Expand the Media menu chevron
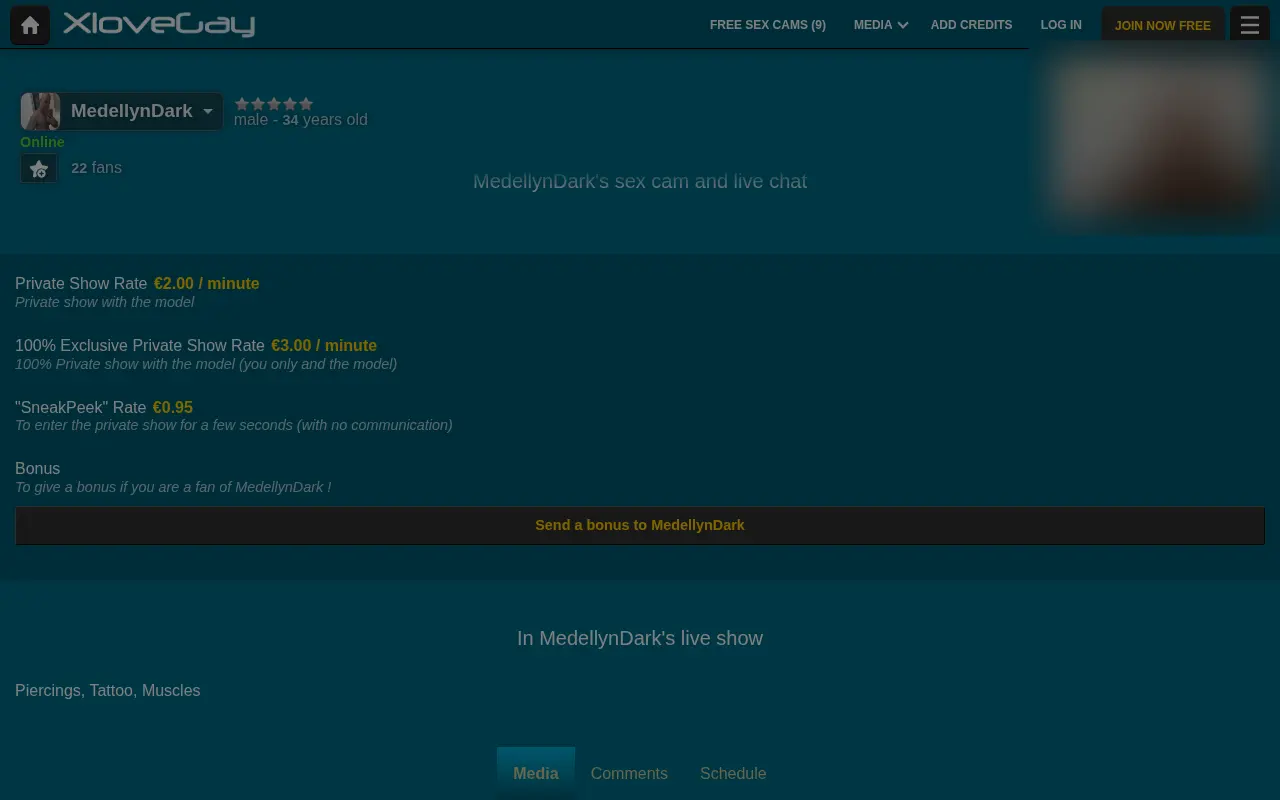This screenshot has width=1280, height=800. click(903, 25)
